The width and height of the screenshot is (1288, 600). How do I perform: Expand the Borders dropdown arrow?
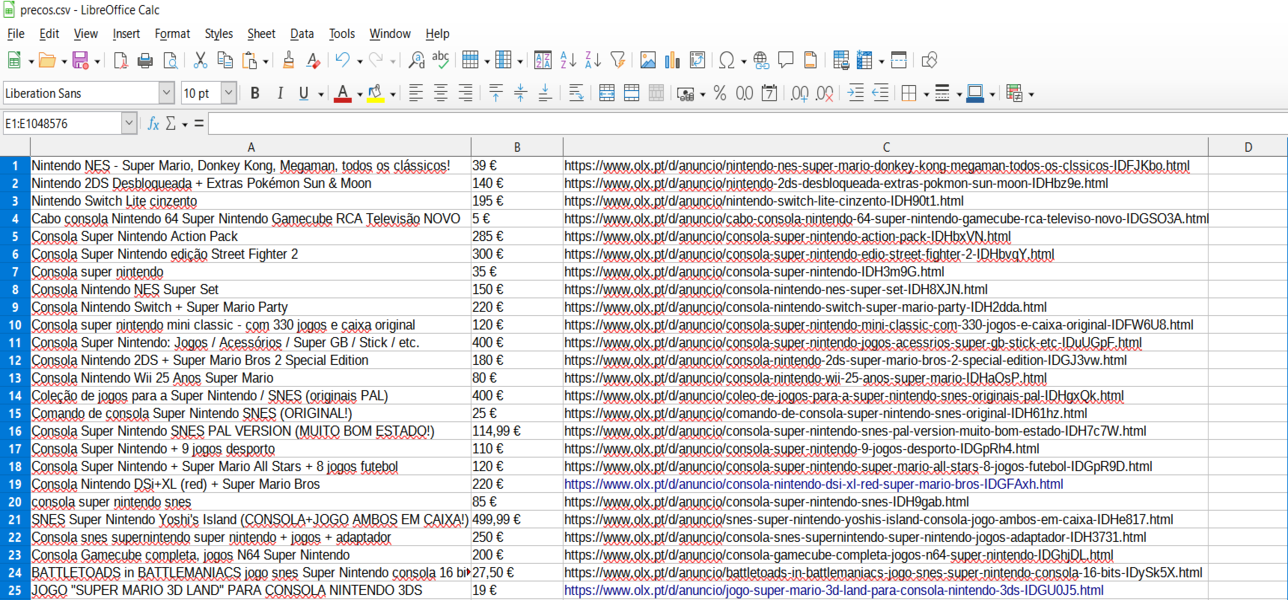point(924,94)
